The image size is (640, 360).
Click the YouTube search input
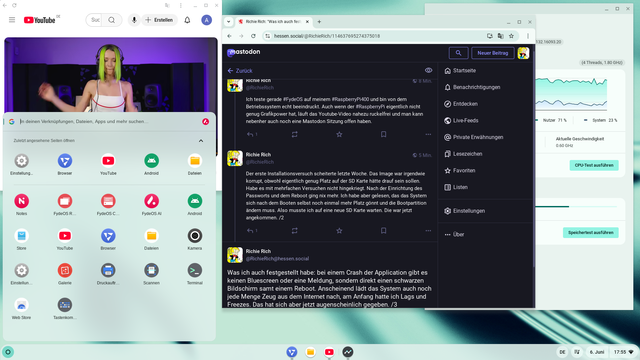coord(96,20)
